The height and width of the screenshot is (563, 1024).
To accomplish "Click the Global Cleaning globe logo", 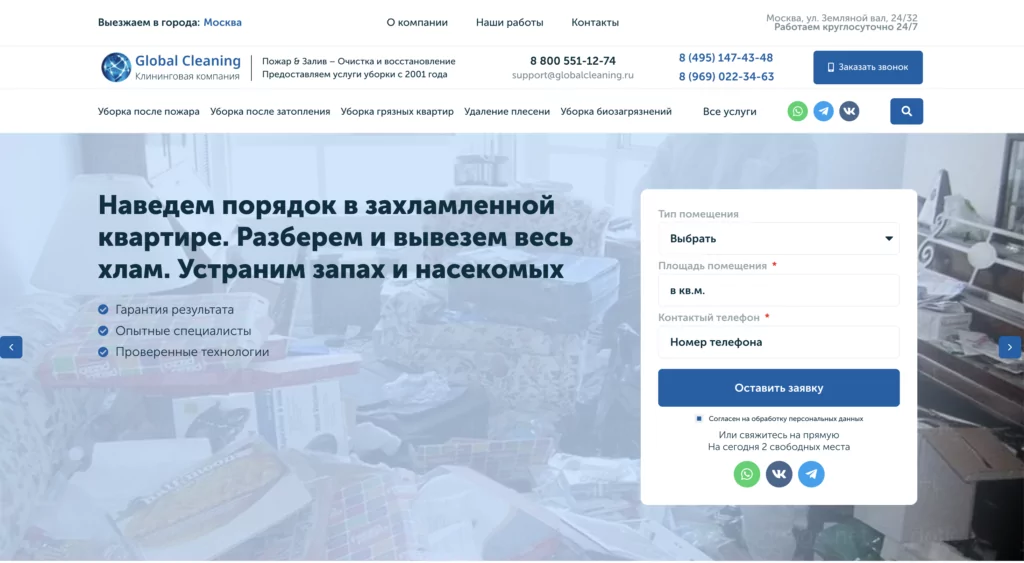I will (x=116, y=67).
